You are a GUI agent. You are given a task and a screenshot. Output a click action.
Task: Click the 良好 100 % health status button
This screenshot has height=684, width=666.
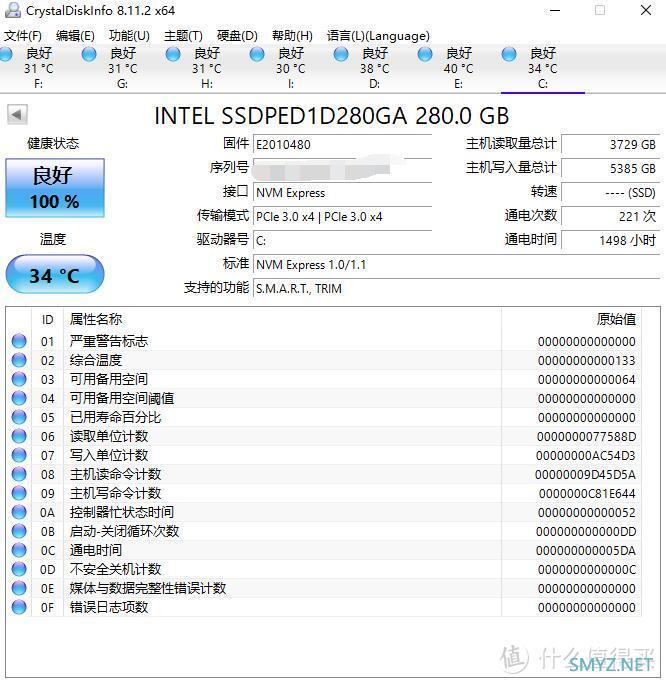[55, 188]
